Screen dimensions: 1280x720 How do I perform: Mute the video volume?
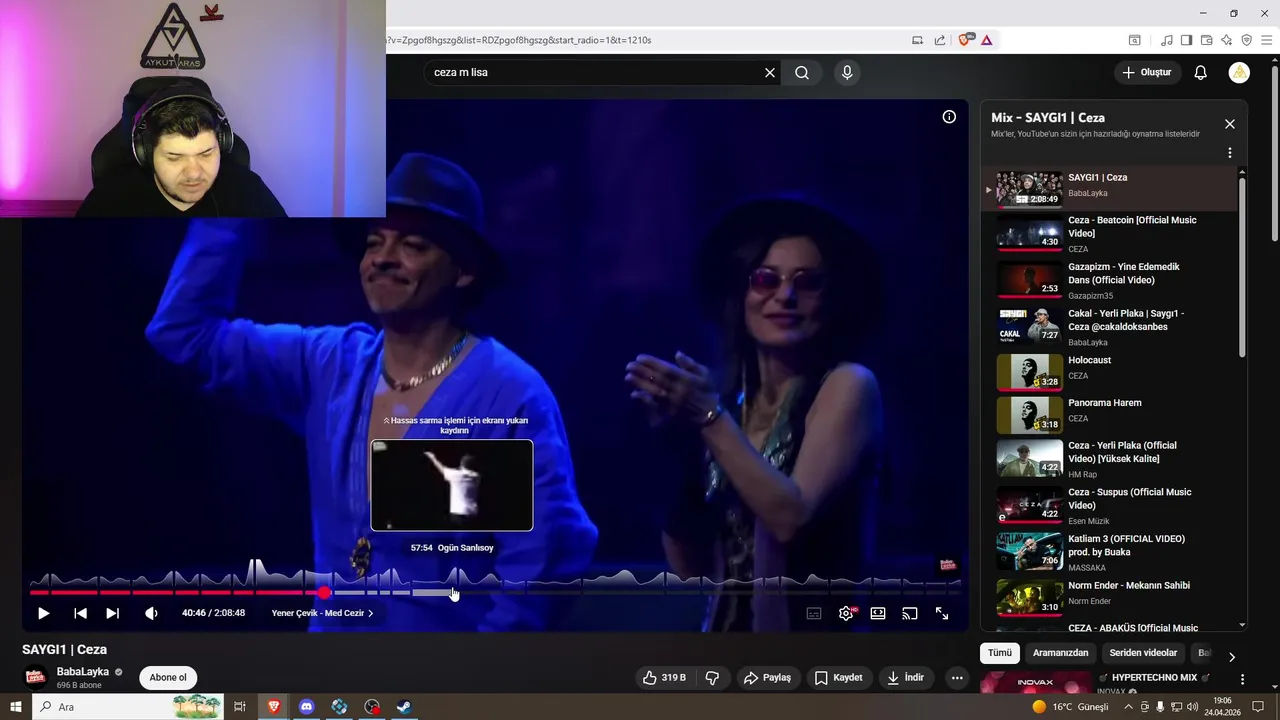[151, 613]
